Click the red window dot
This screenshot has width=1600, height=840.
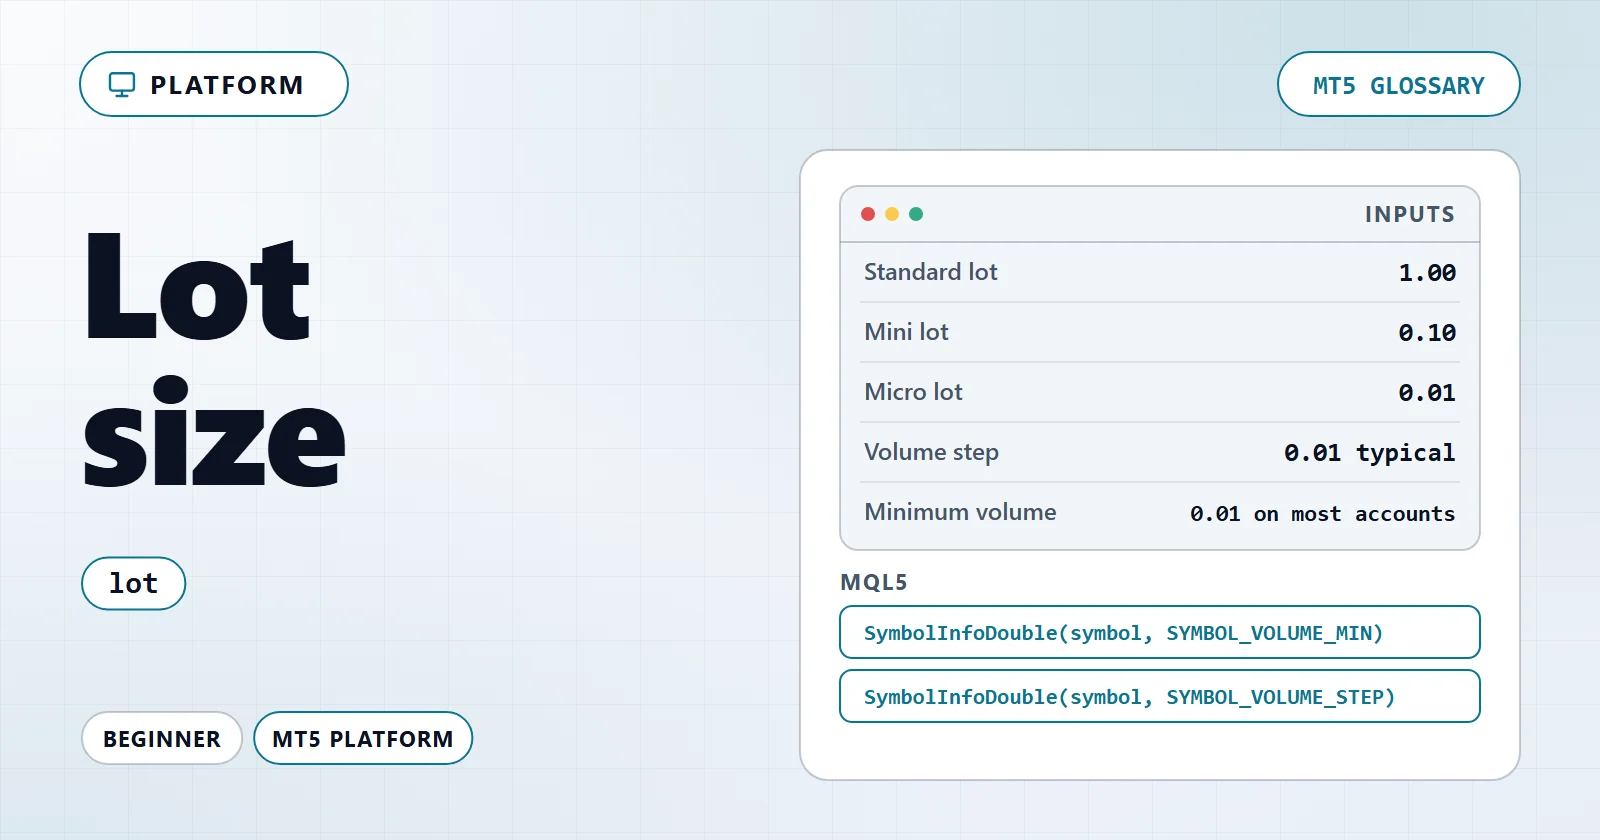pyautogui.click(x=868, y=214)
